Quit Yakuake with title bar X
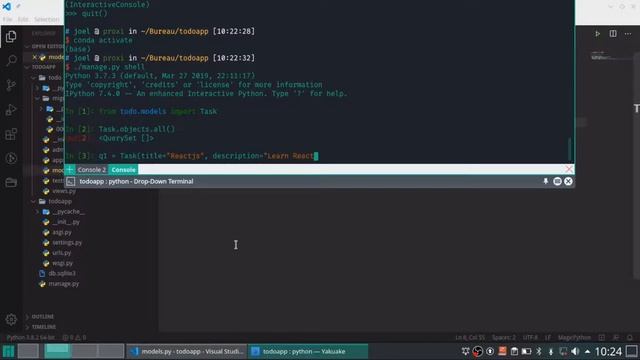640x360 pixels. pos(568,181)
